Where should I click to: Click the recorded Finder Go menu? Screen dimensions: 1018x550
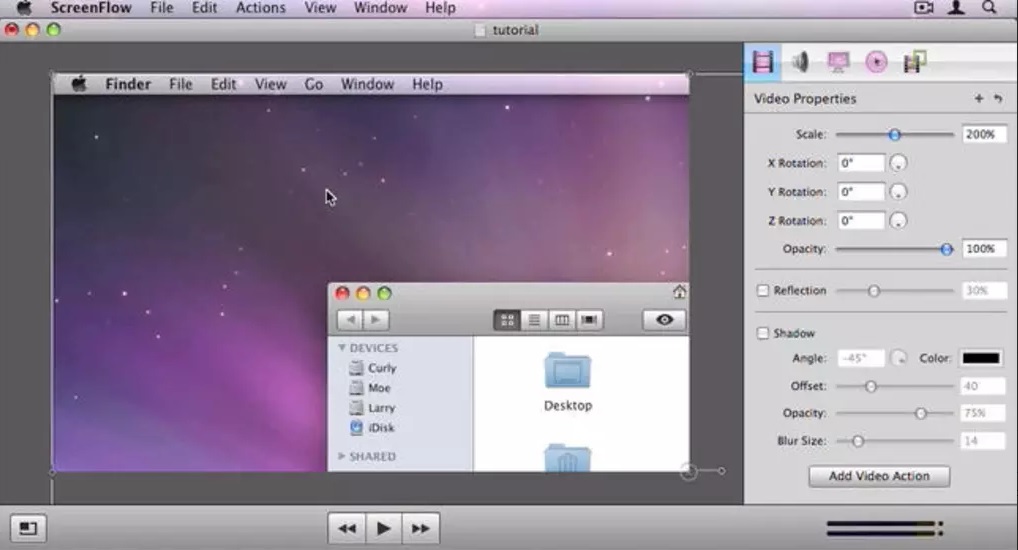pyautogui.click(x=314, y=84)
